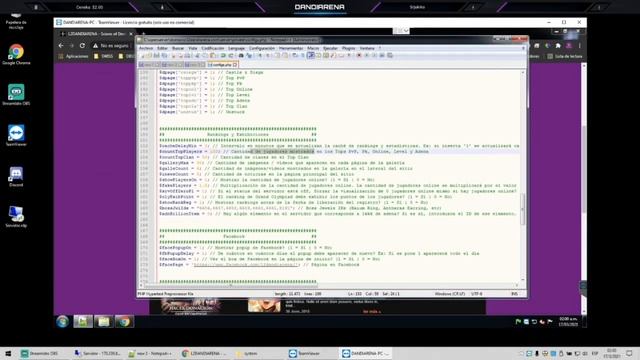Viewport: 640px width, 360px height.
Task: Click the Zoom In icon in Notepad++
Action: [x=260, y=56]
